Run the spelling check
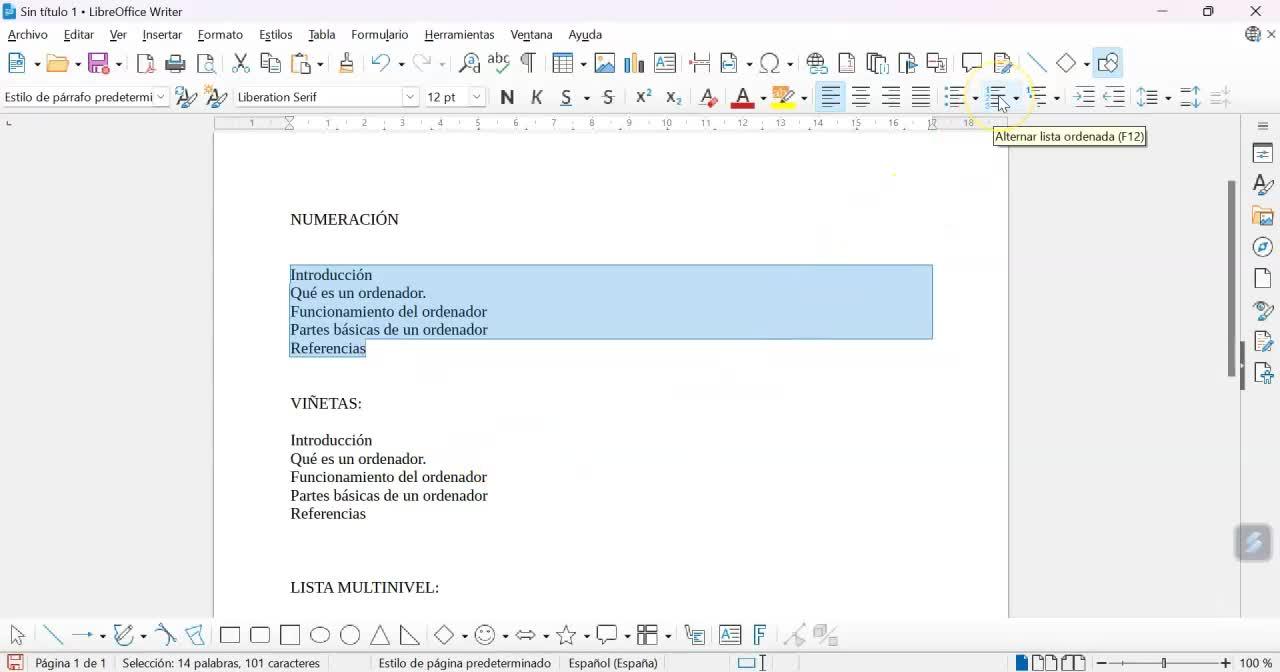 click(x=498, y=63)
